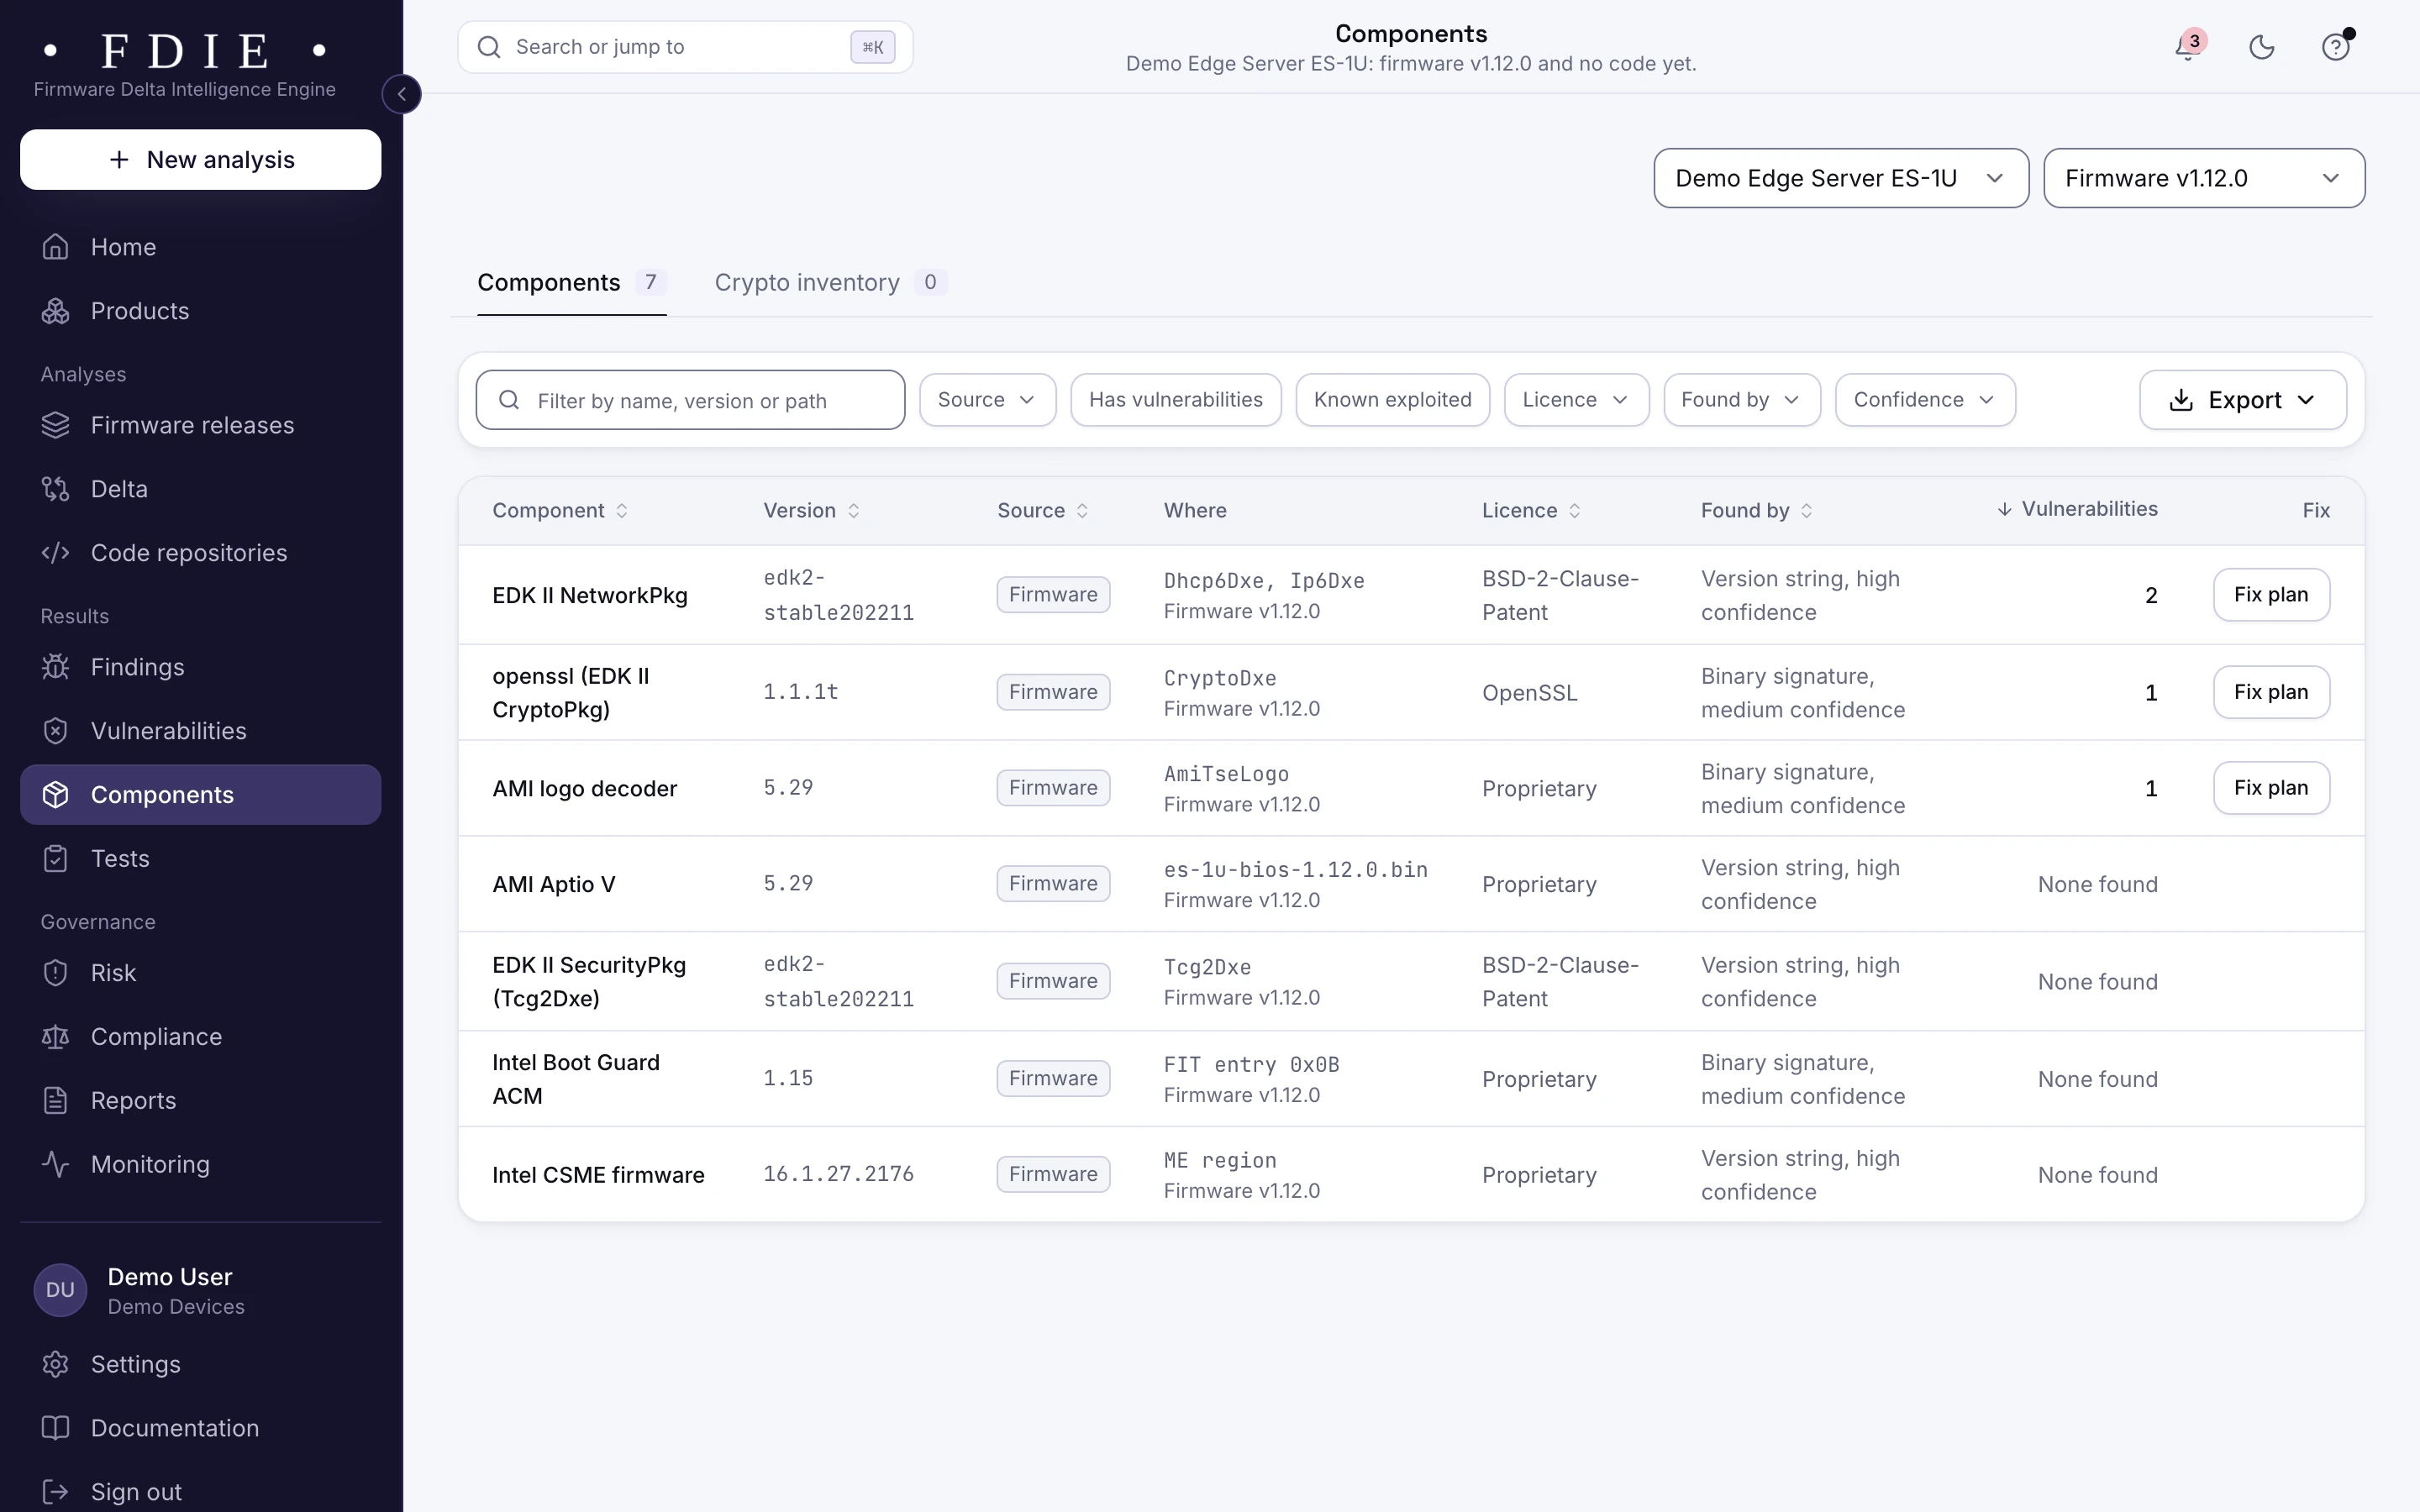Open the notifications bell
2420x1512 pixels.
coord(2188,47)
